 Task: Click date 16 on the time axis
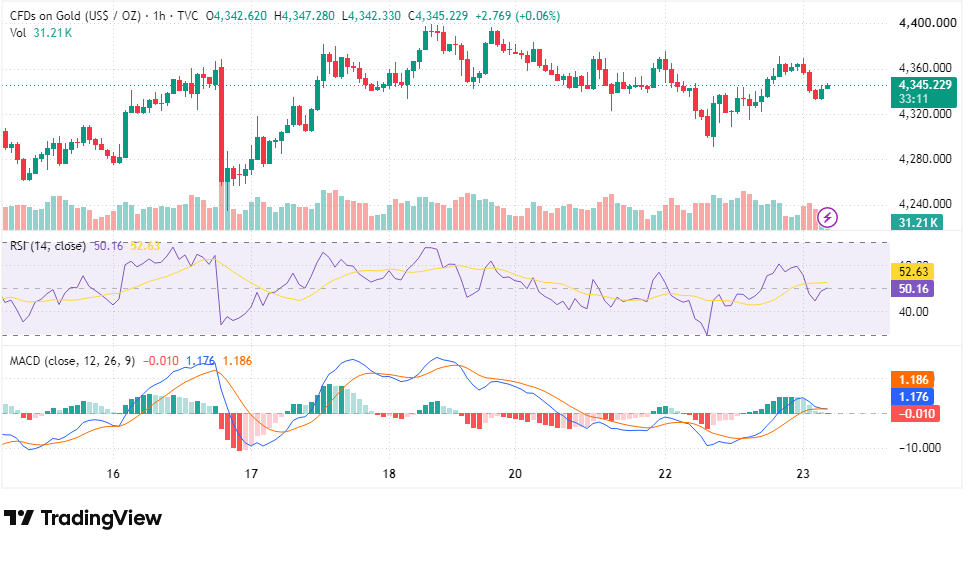pos(113,473)
